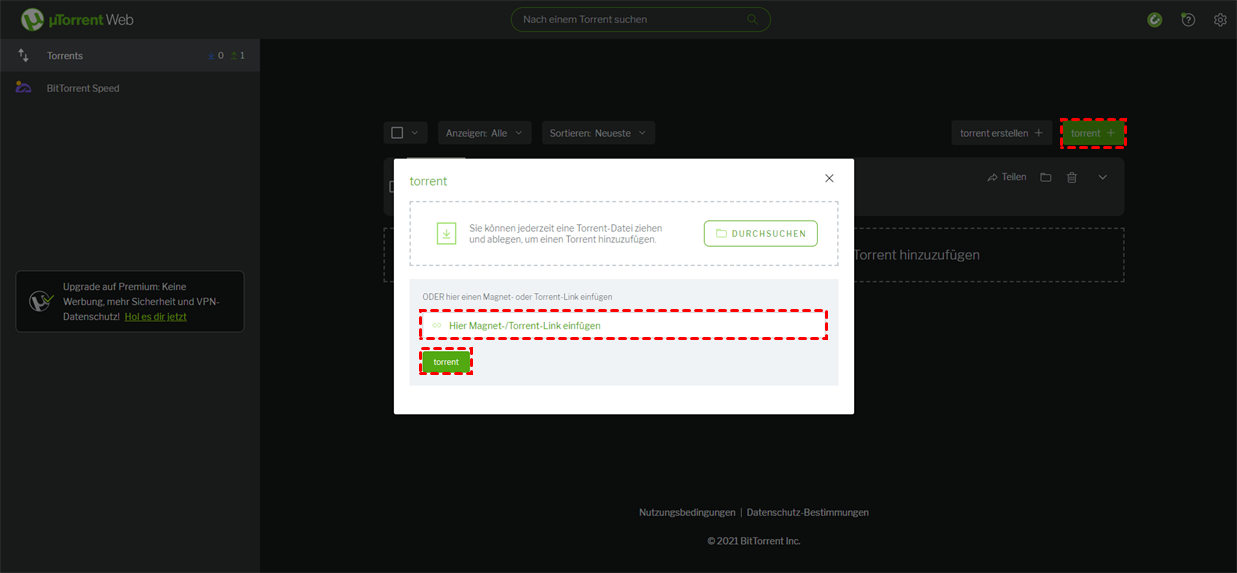The width and height of the screenshot is (1237, 573).
Task: Click the Nach einem Torrent suchen field
Action: (x=641, y=19)
